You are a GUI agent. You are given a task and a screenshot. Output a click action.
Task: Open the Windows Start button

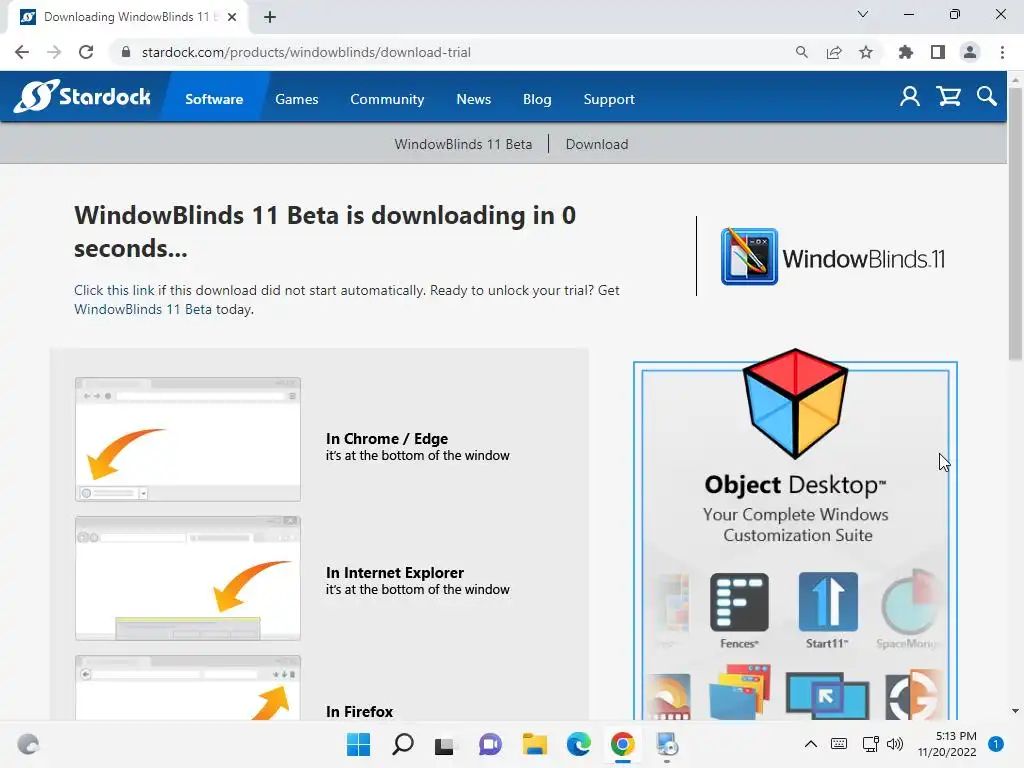click(358, 744)
